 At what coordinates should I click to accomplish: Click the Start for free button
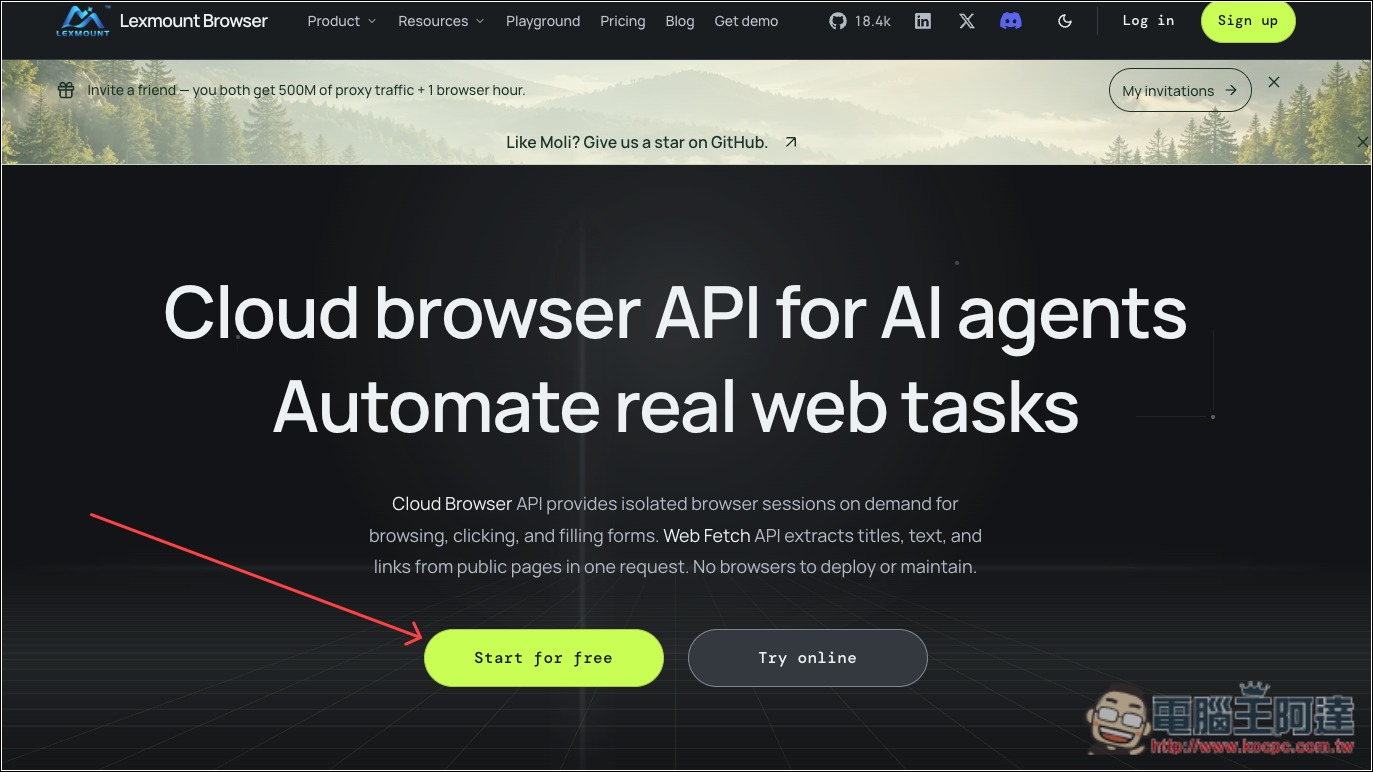543,658
